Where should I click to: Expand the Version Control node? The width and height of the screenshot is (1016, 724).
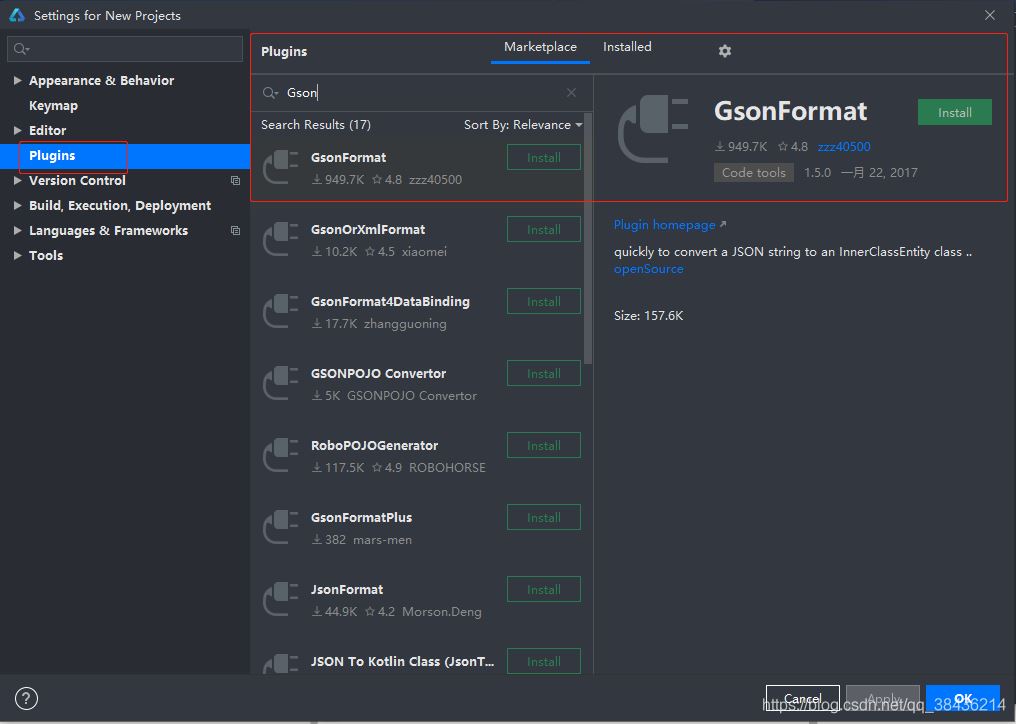tap(17, 180)
